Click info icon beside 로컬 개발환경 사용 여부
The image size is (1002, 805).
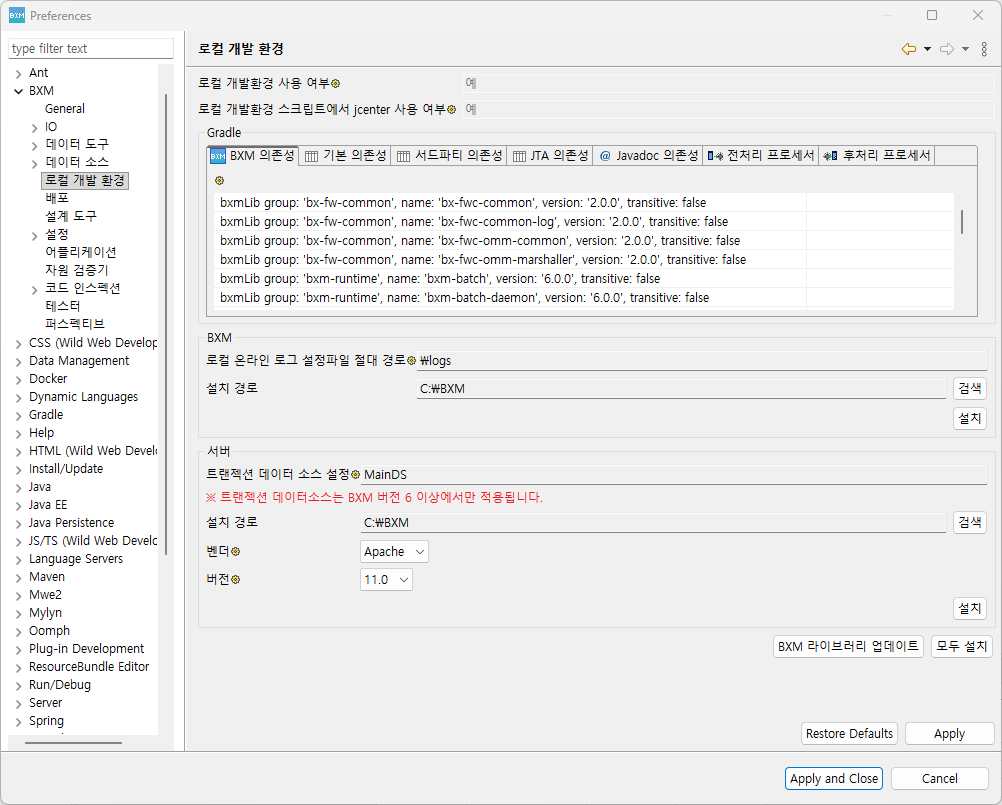tap(336, 84)
